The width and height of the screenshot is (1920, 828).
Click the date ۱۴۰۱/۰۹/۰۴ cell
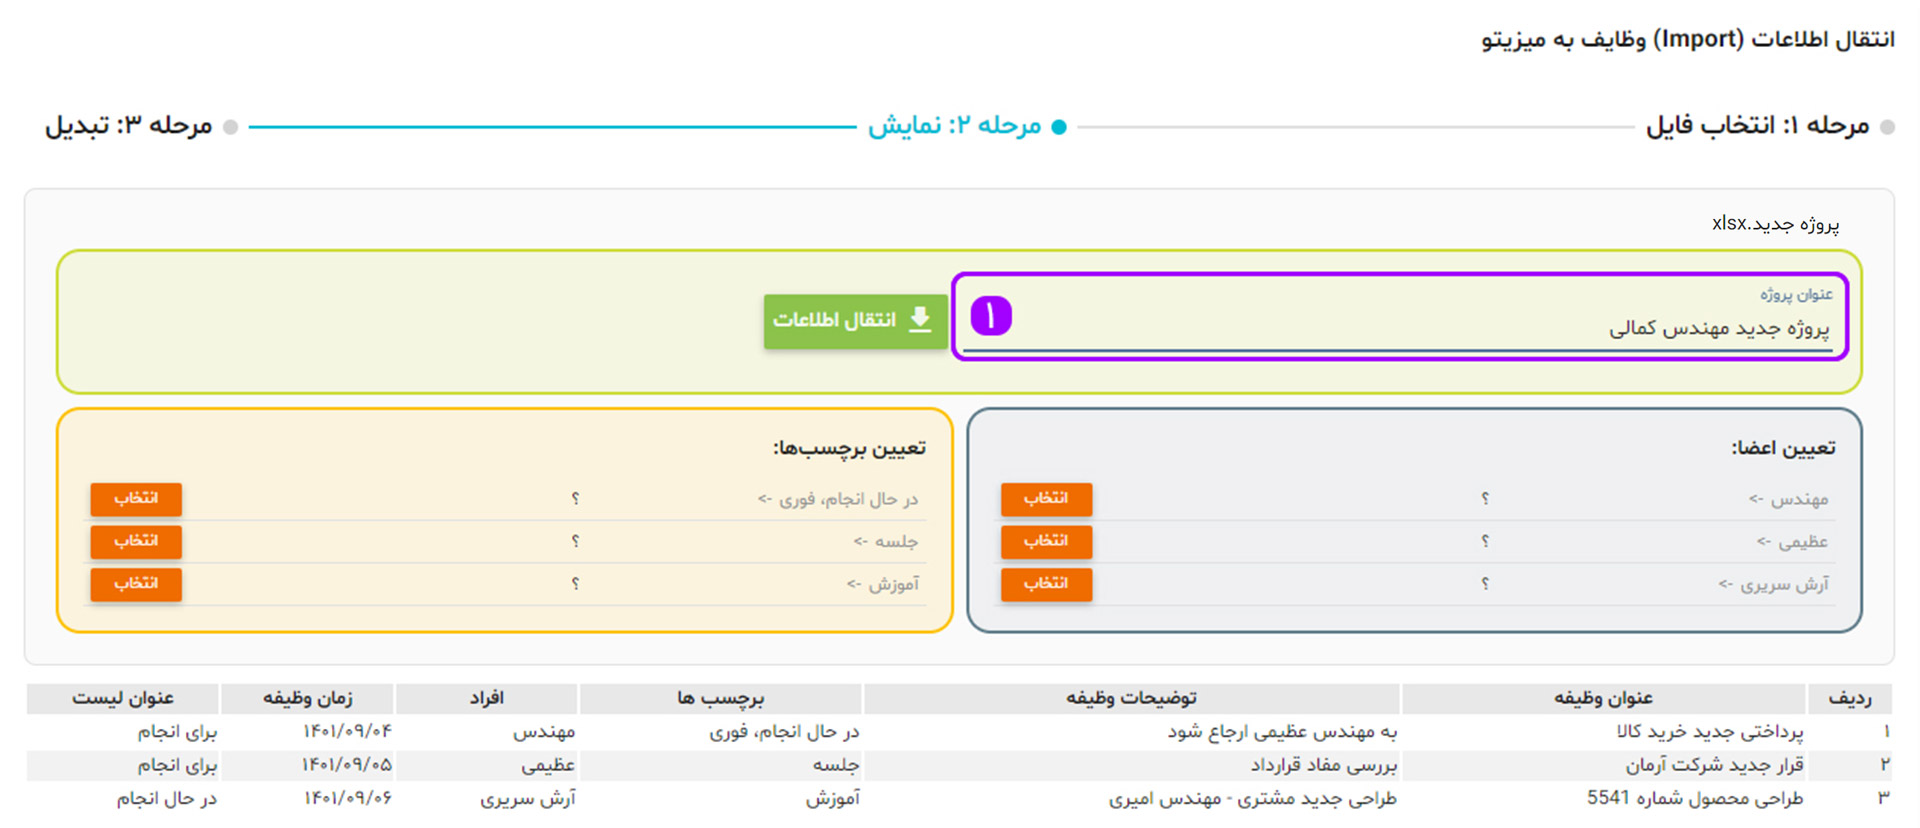[x=347, y=732]
